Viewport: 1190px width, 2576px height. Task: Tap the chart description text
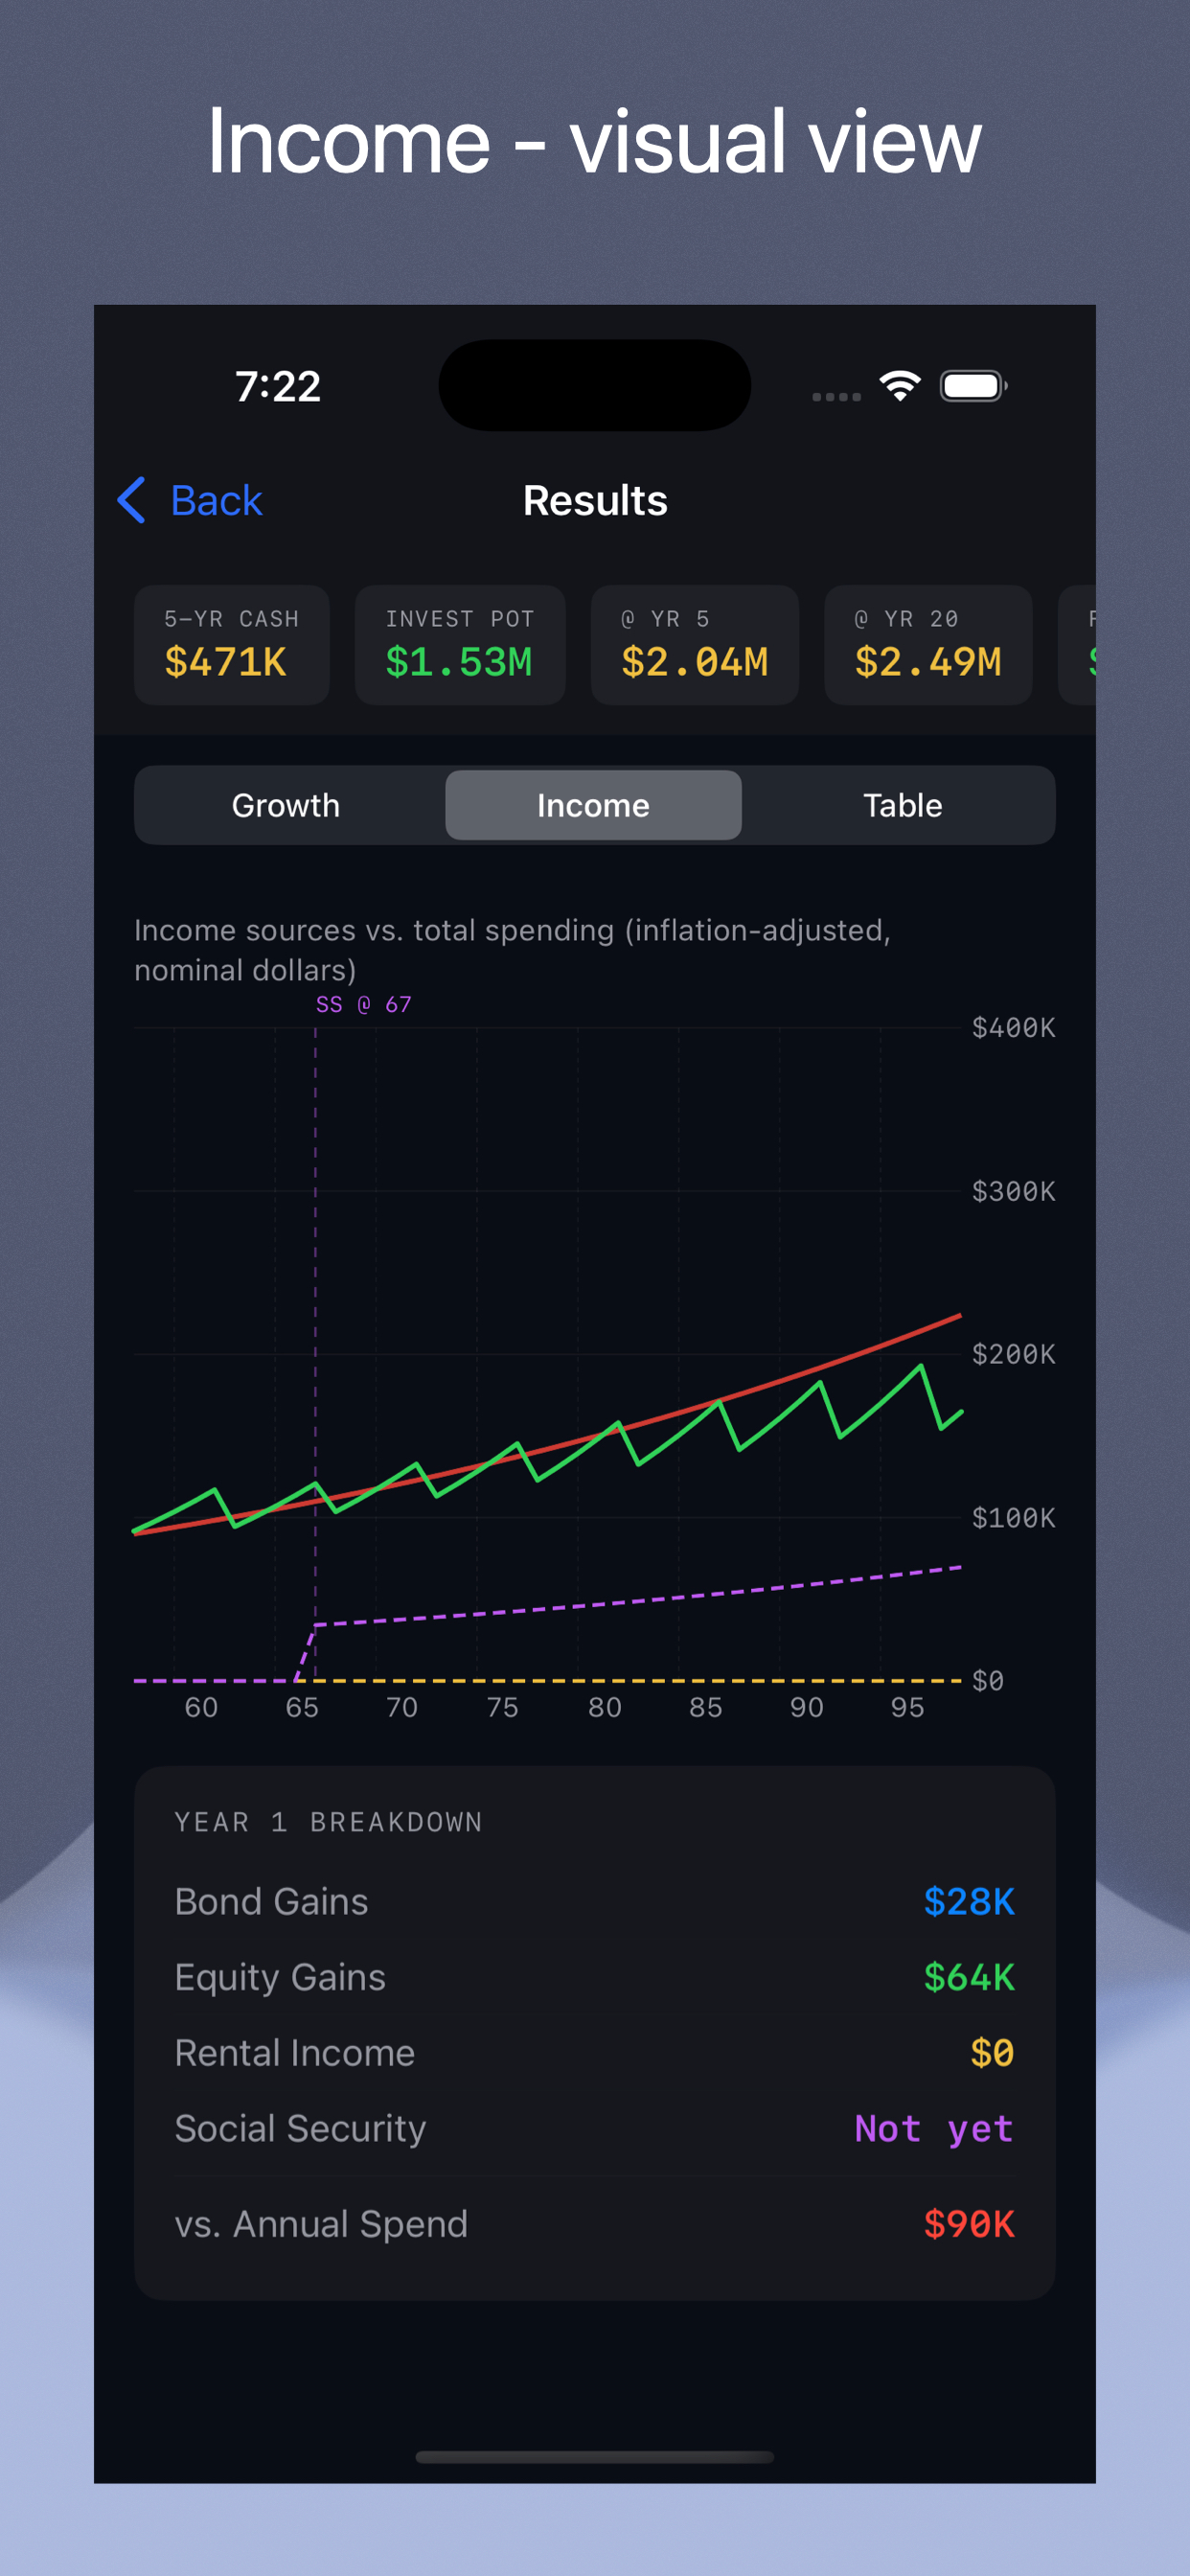tap(512, 950)
